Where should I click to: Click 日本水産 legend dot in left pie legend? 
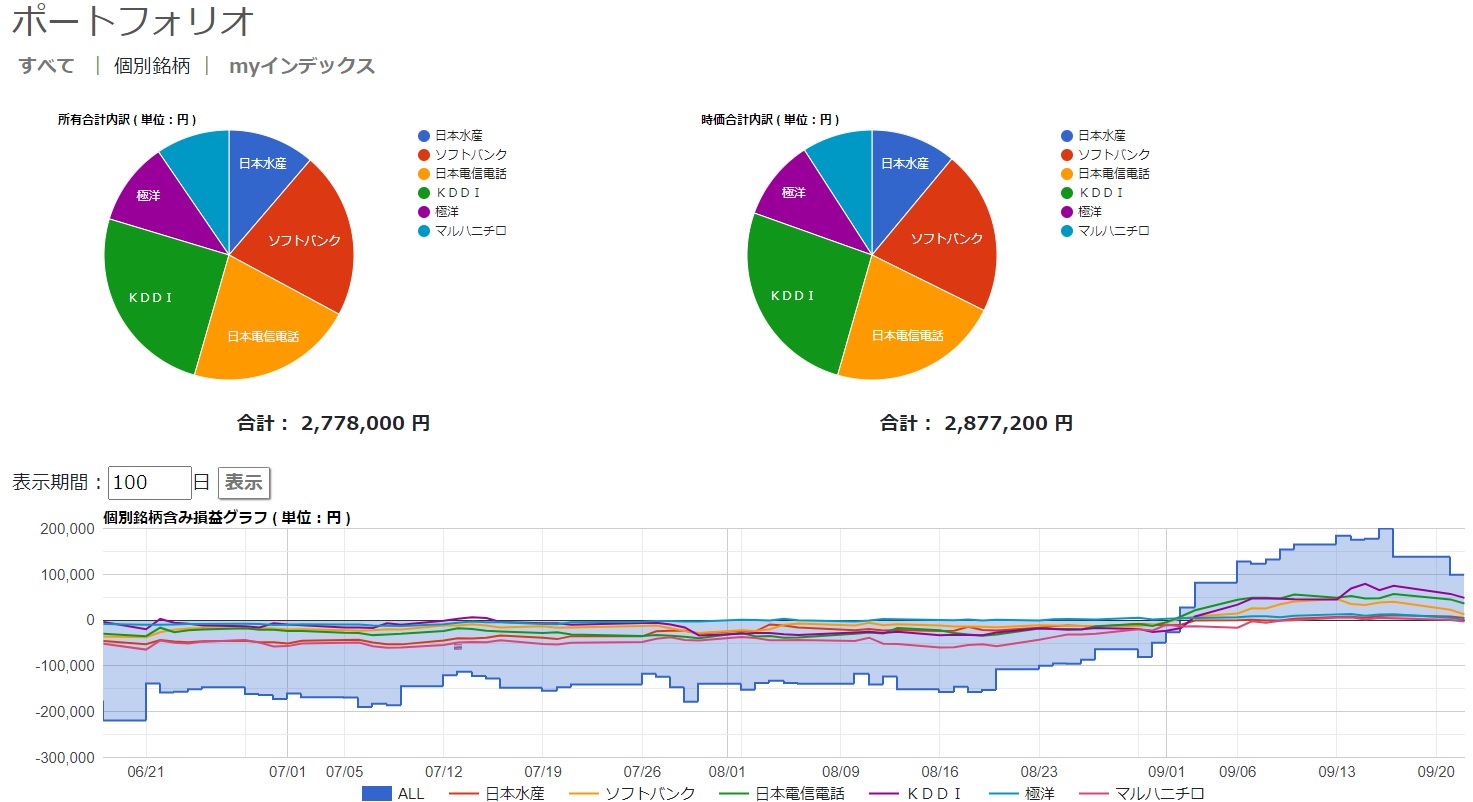tap(424, 136)
